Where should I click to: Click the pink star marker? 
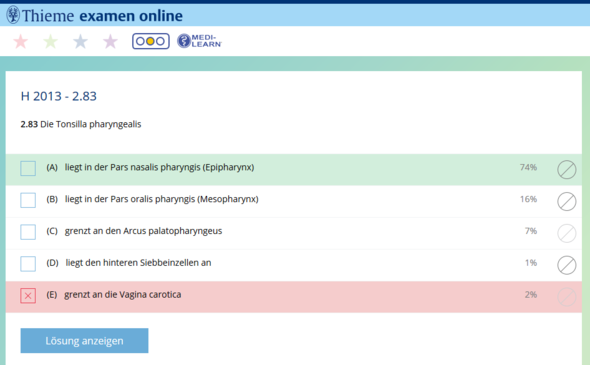pos(21,41)
